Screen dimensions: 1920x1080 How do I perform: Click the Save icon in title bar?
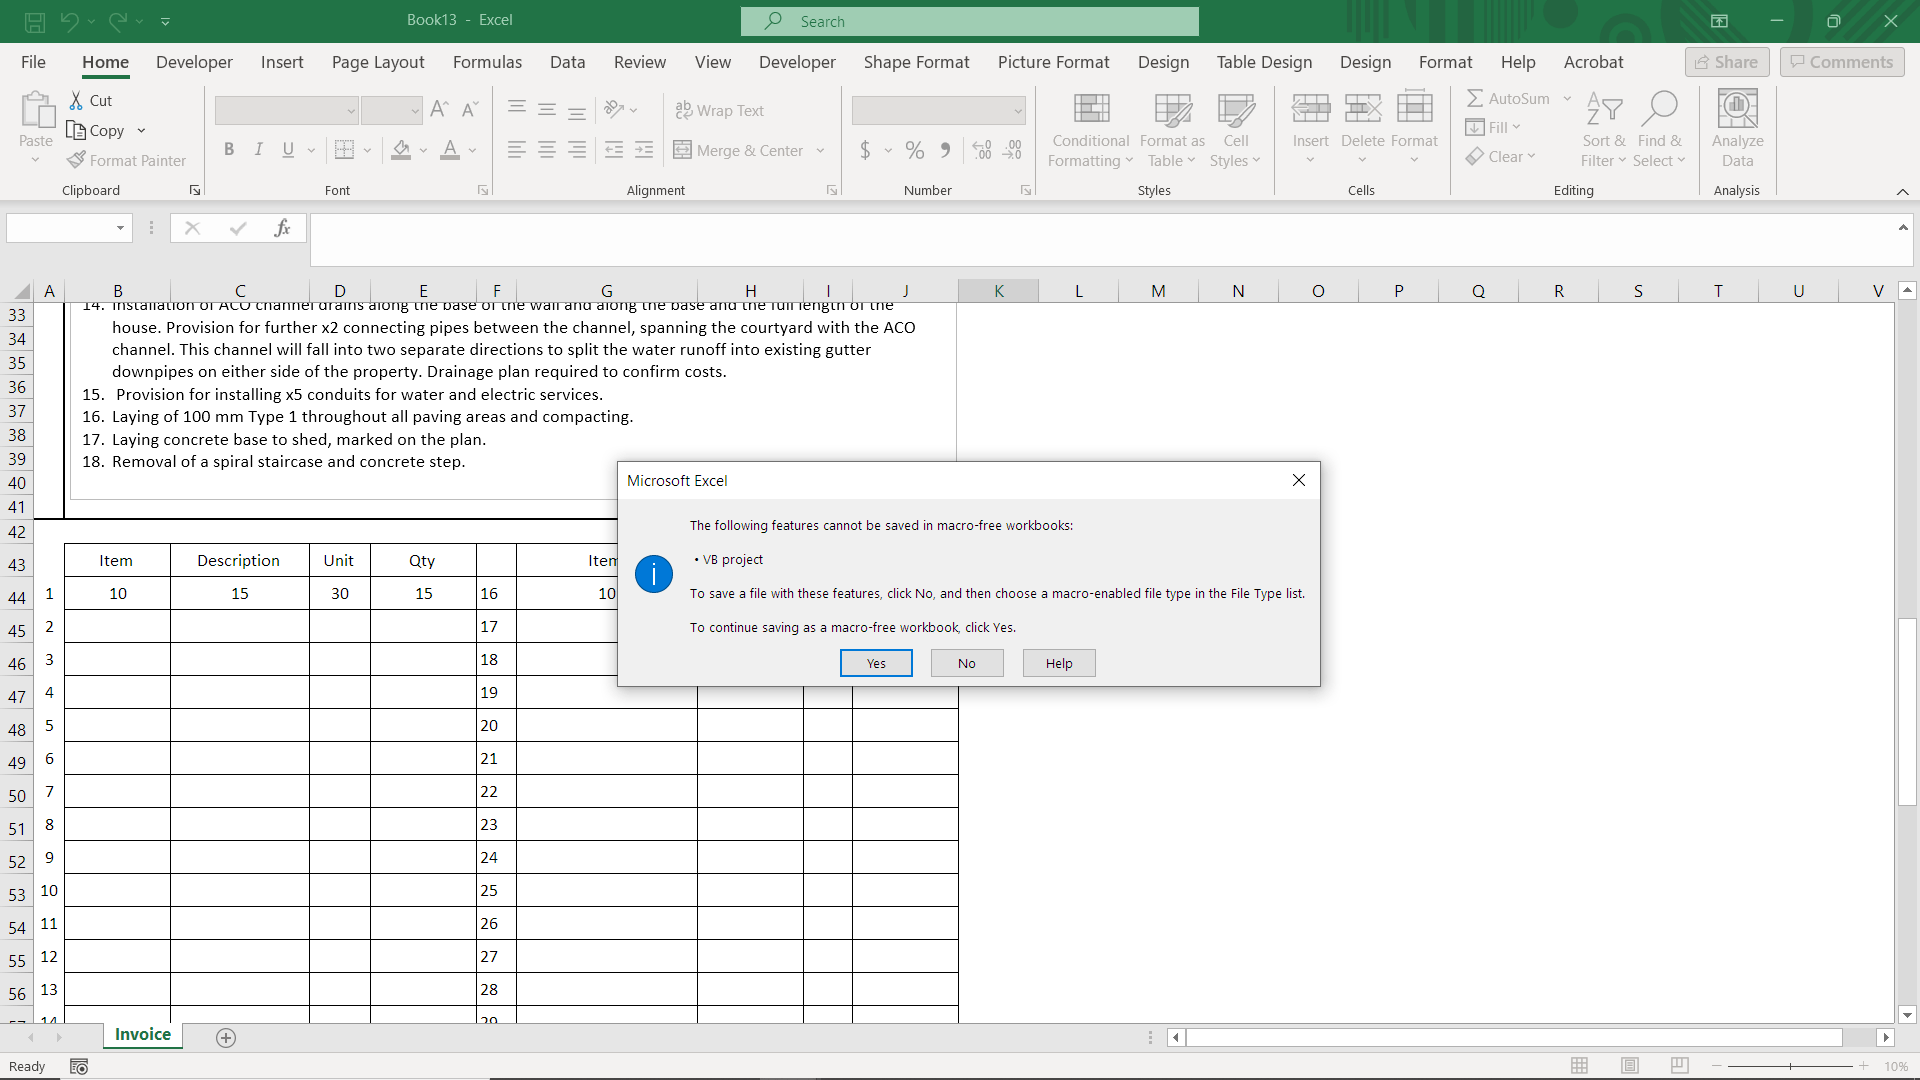[35, 21]
